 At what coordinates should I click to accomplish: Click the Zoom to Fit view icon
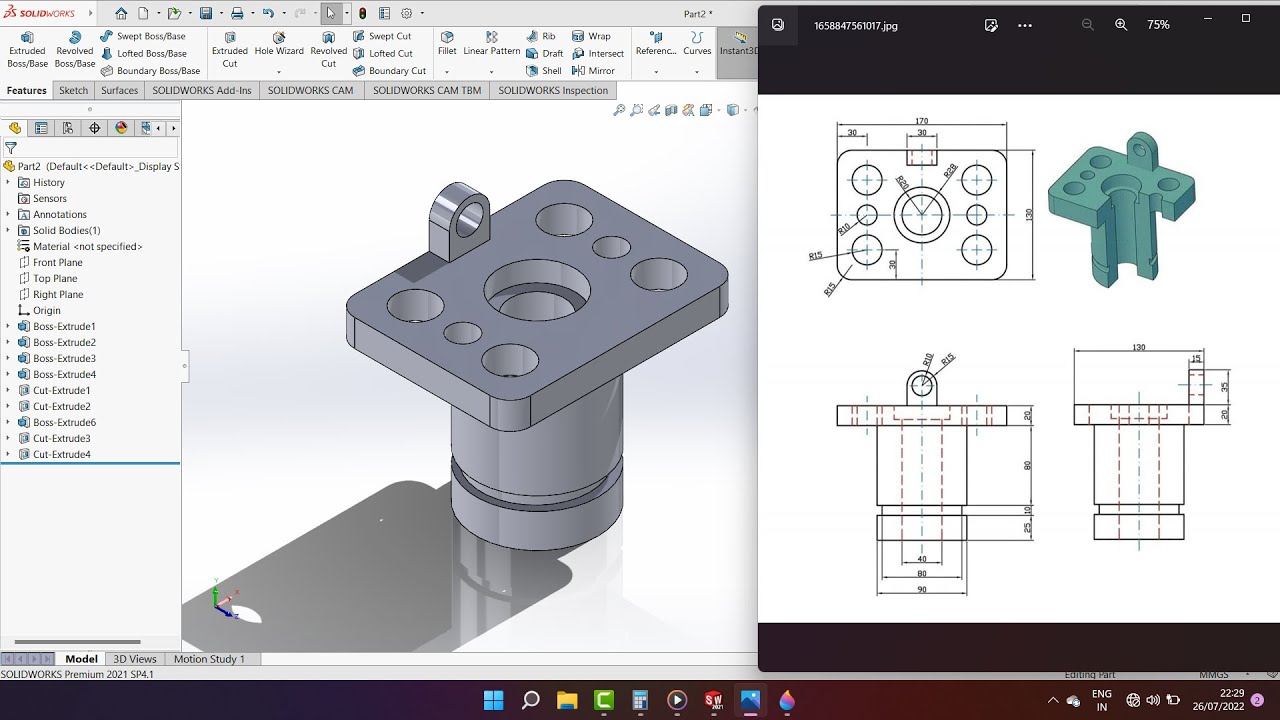619,110
